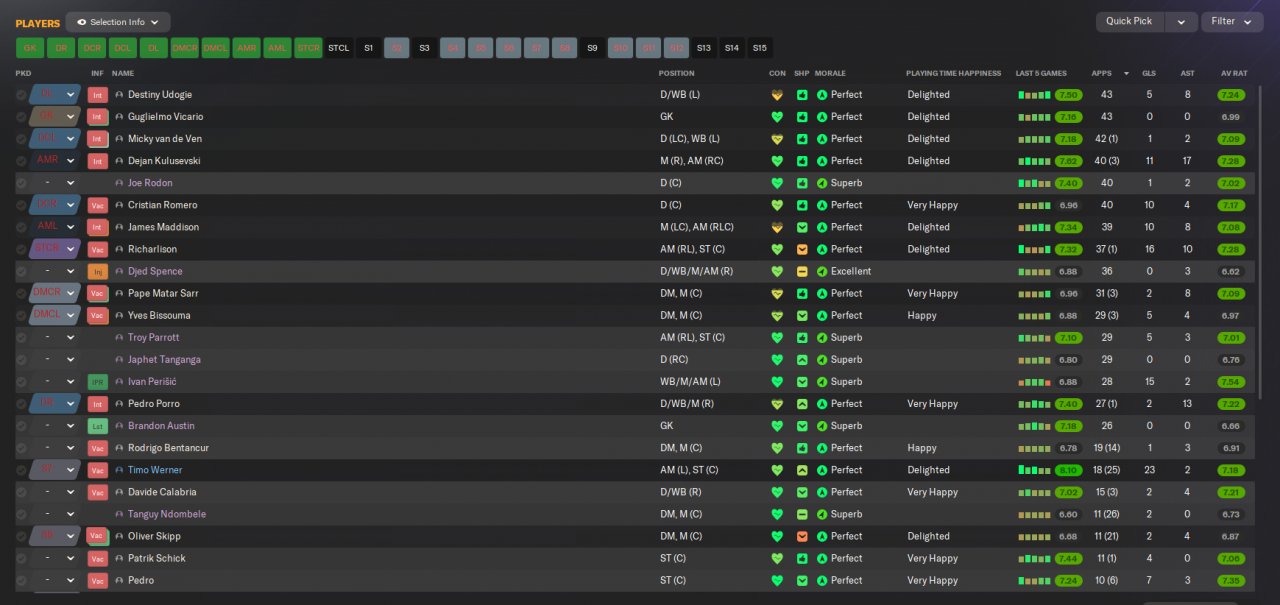Click Cristian Romero's Vac info badge
The height and width of the screenshot is (605, 1280).
(97, 205)
